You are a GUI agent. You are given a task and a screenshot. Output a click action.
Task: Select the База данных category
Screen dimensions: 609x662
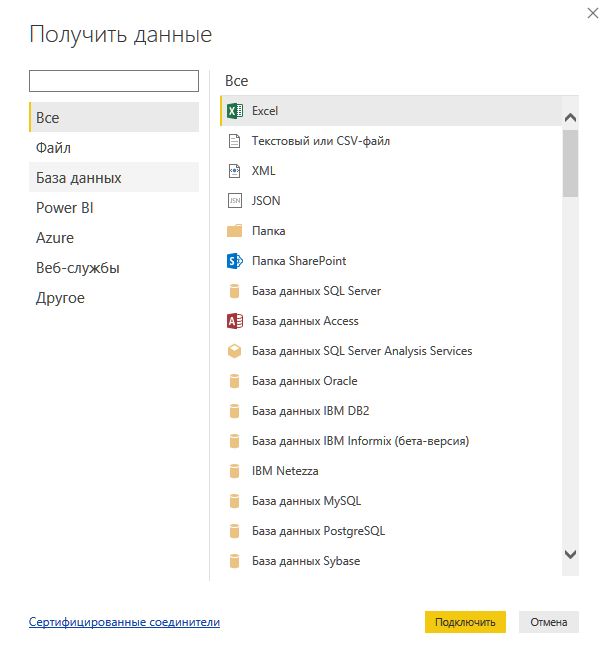pyautogui.click(x=114, y=178)
